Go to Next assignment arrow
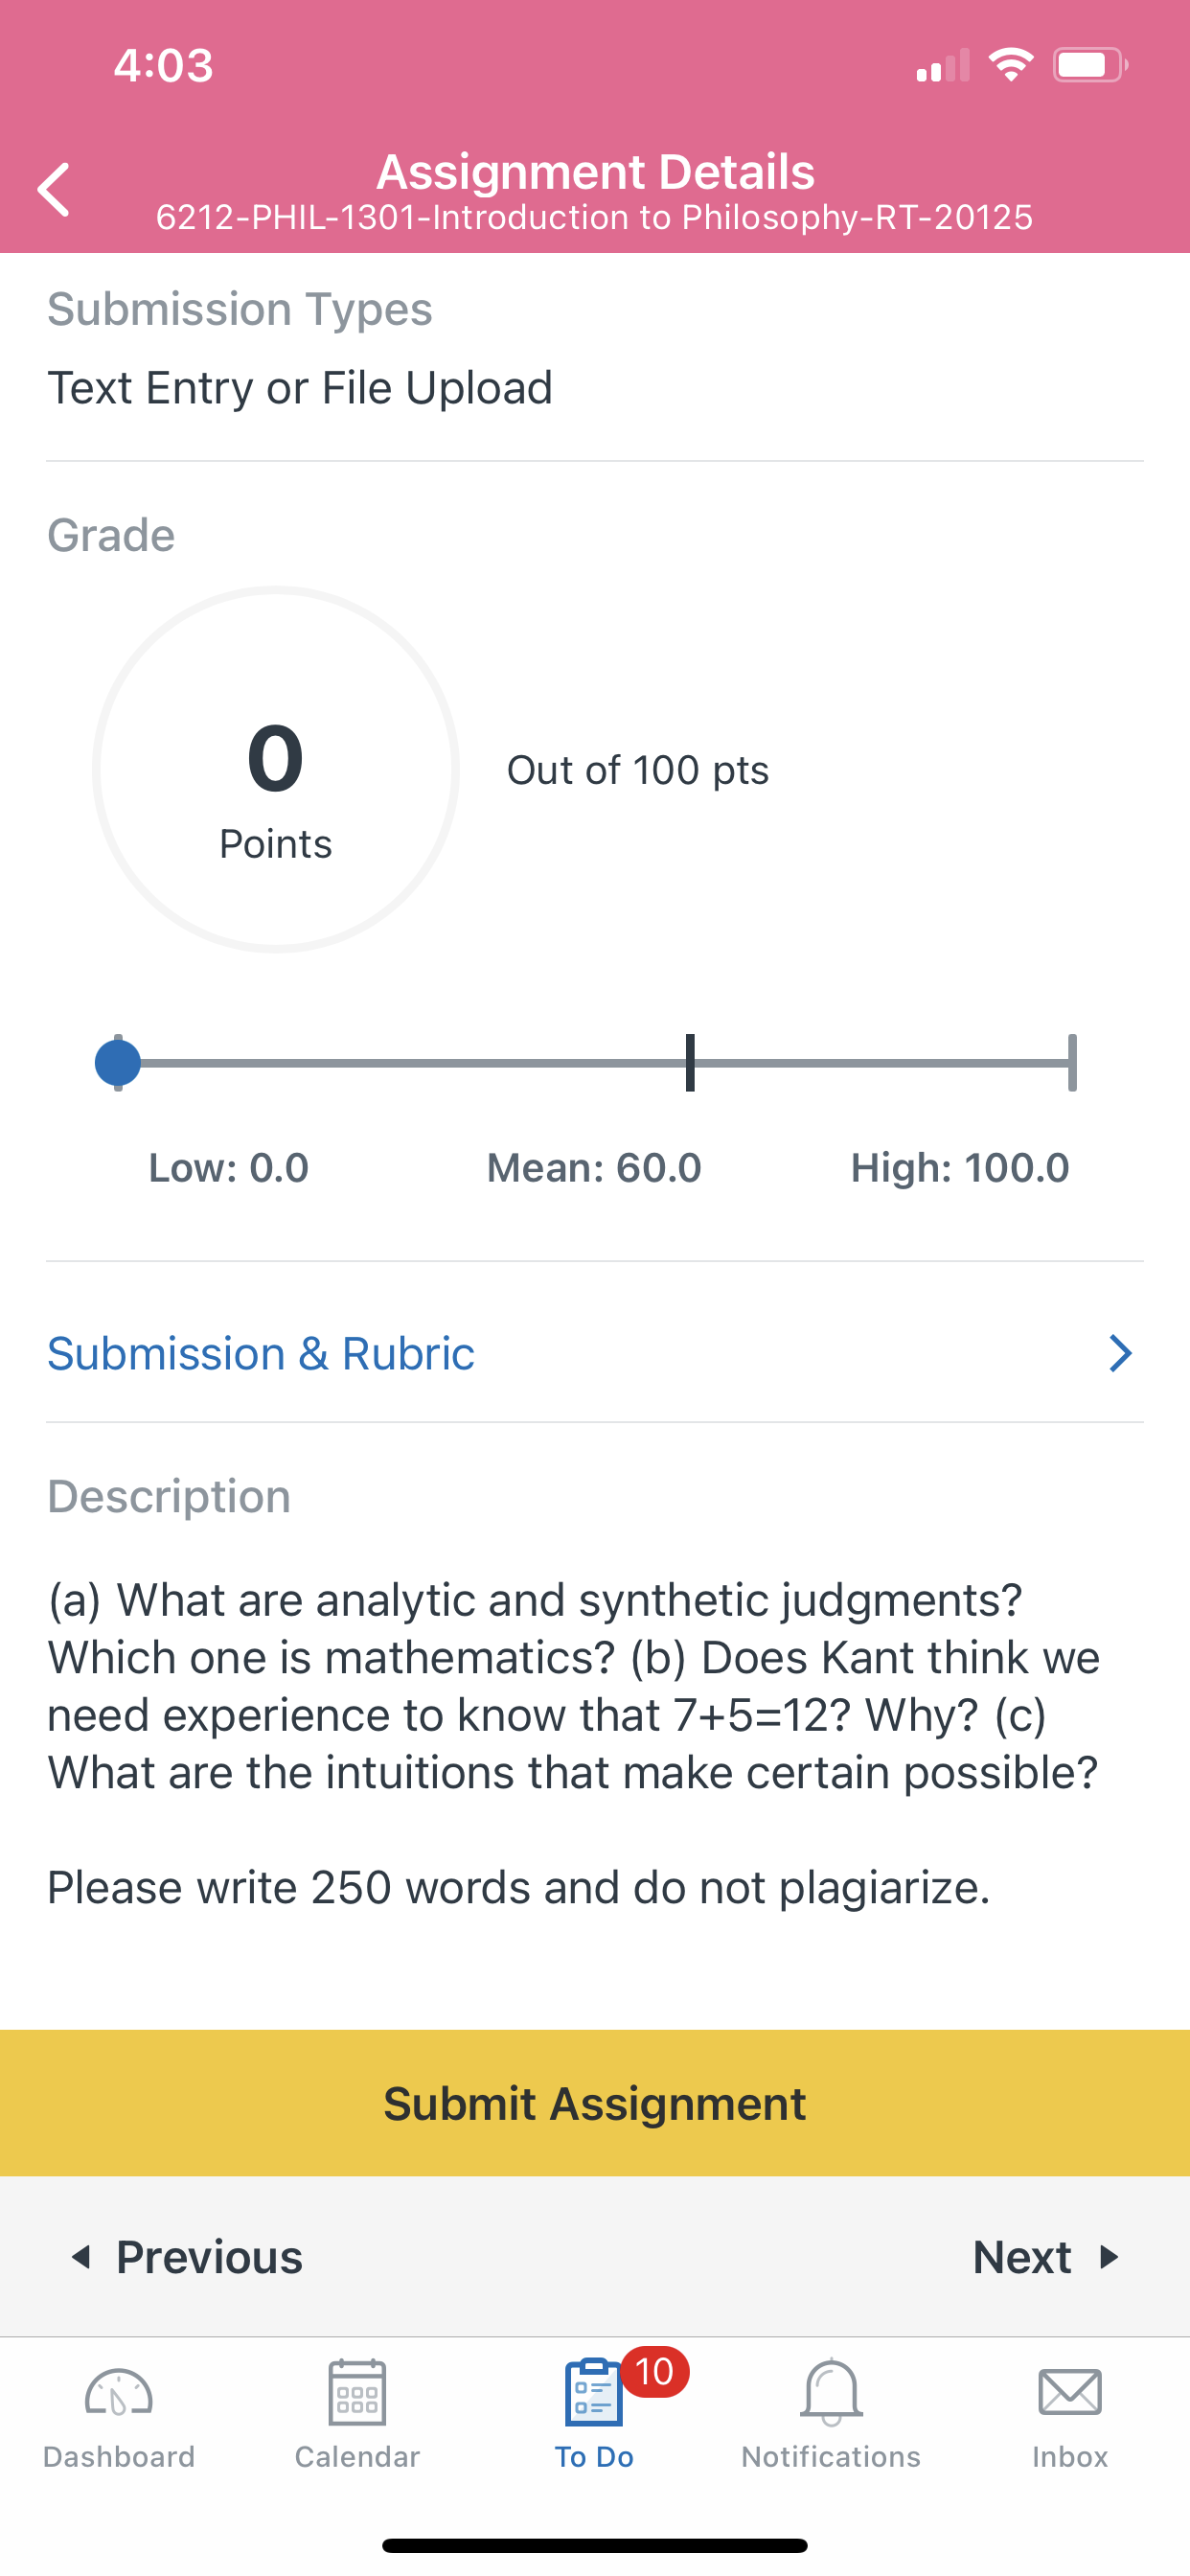This screenshot has height=2576, width=1190. tap(1109, 2257)
